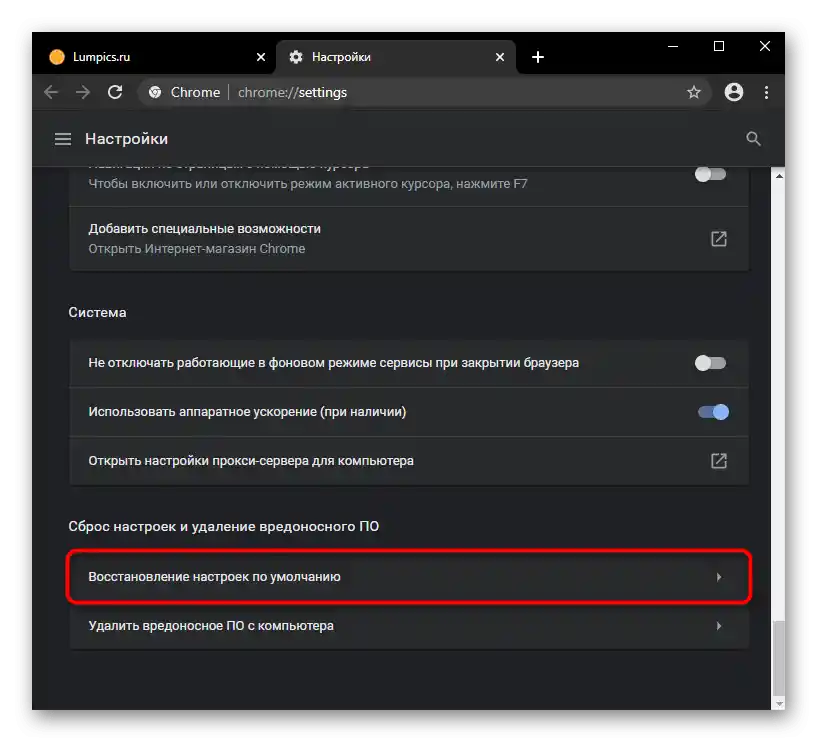This screenshot has width=817, height=742.
Task: Click the Lumpics.ru orange favicon
Action: tap(56, 57)
